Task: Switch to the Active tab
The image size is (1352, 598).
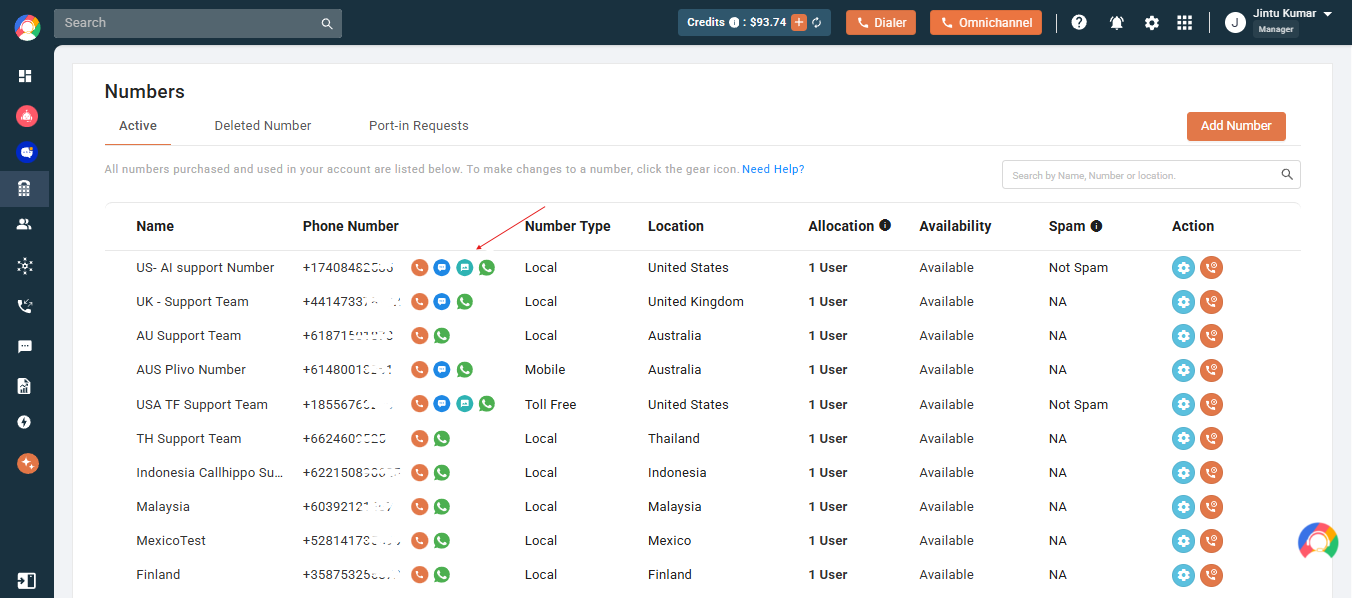Action: point(138,126)
